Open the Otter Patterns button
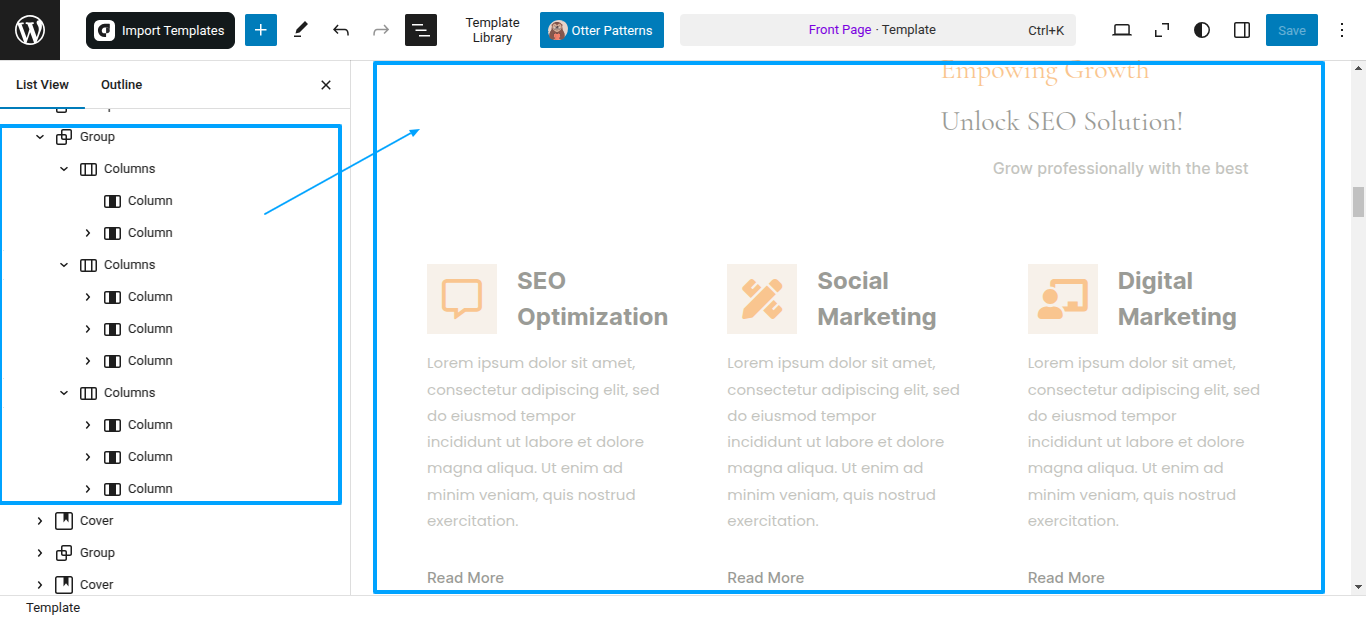1366x620 pixels. 602,30
